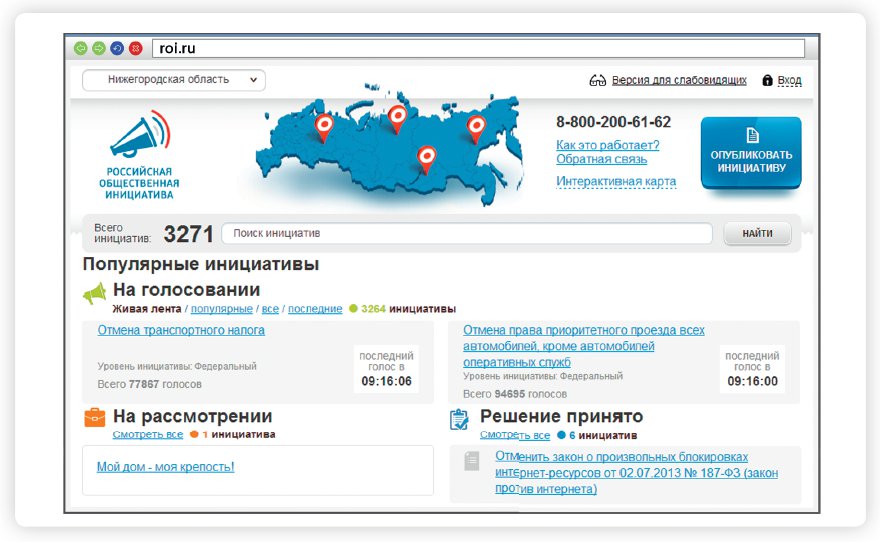Click the 6 инициатив count text
The image size is (880, 542).
click(603, 435)
